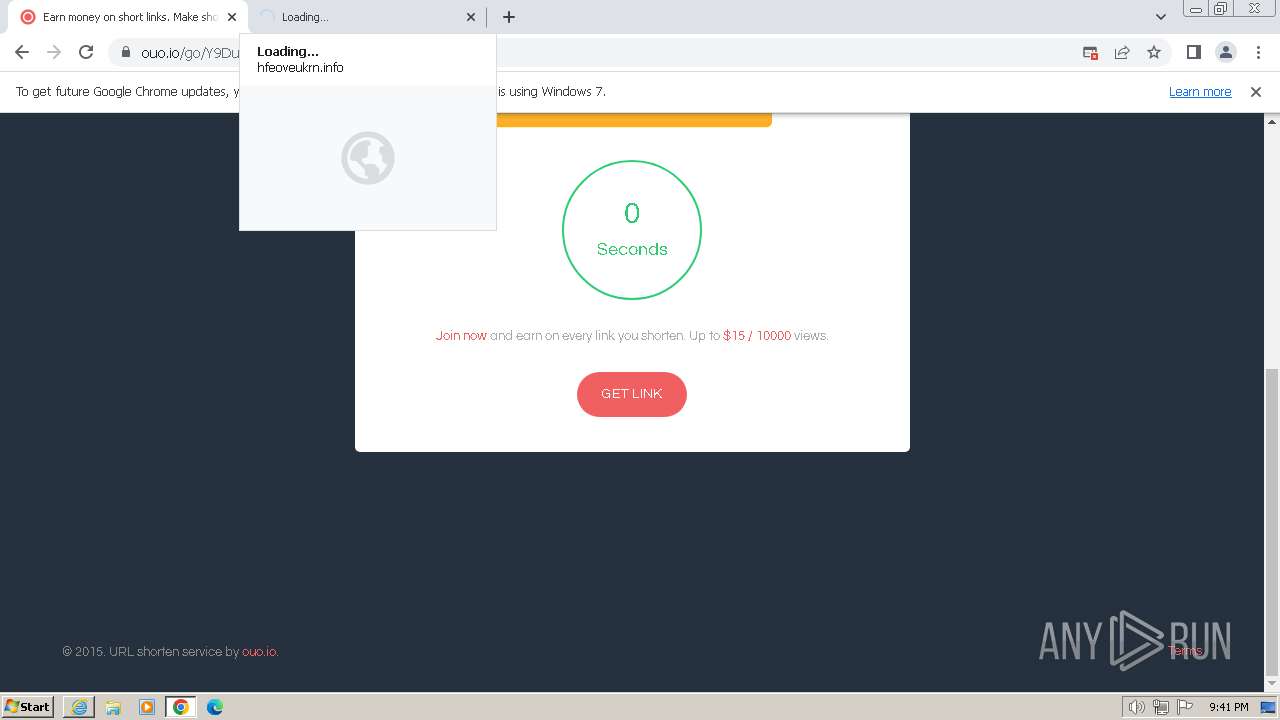The width and height of the screenshot is (1280, 720).
Task: Click the pop-up blocked icon in the address bar
Action: [1090, 52]
